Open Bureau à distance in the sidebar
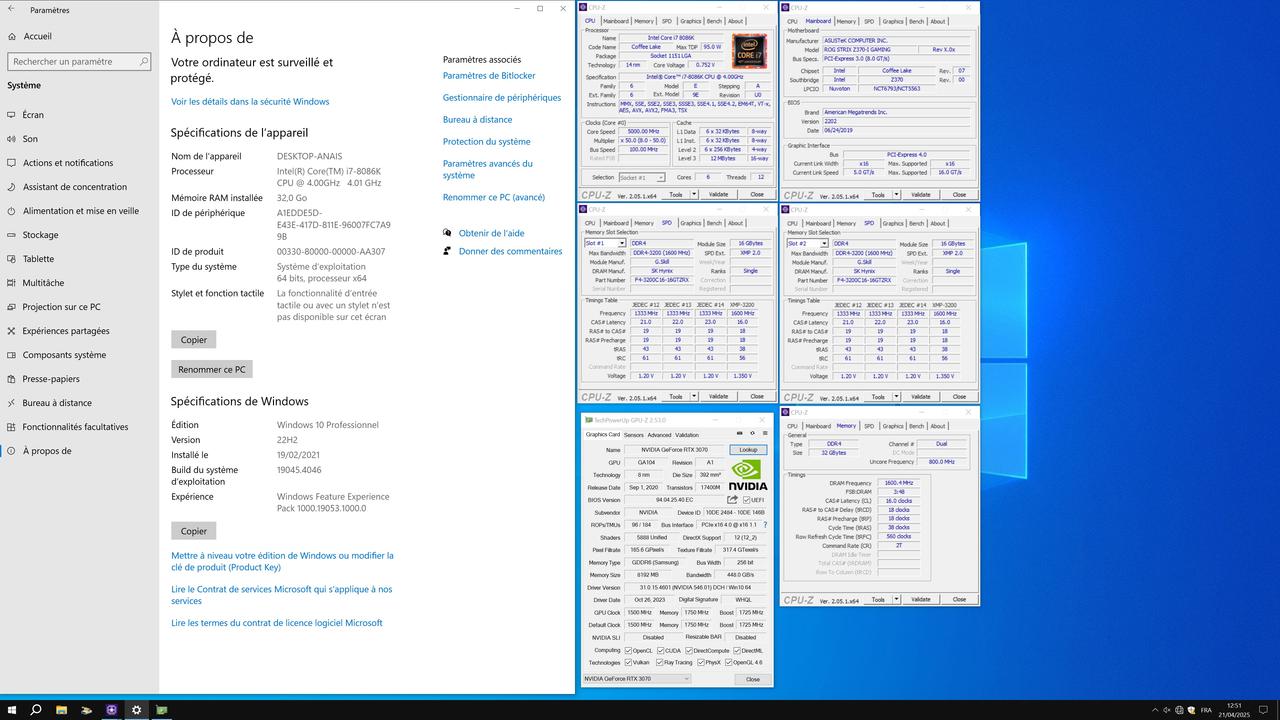 tap(79, 403)
